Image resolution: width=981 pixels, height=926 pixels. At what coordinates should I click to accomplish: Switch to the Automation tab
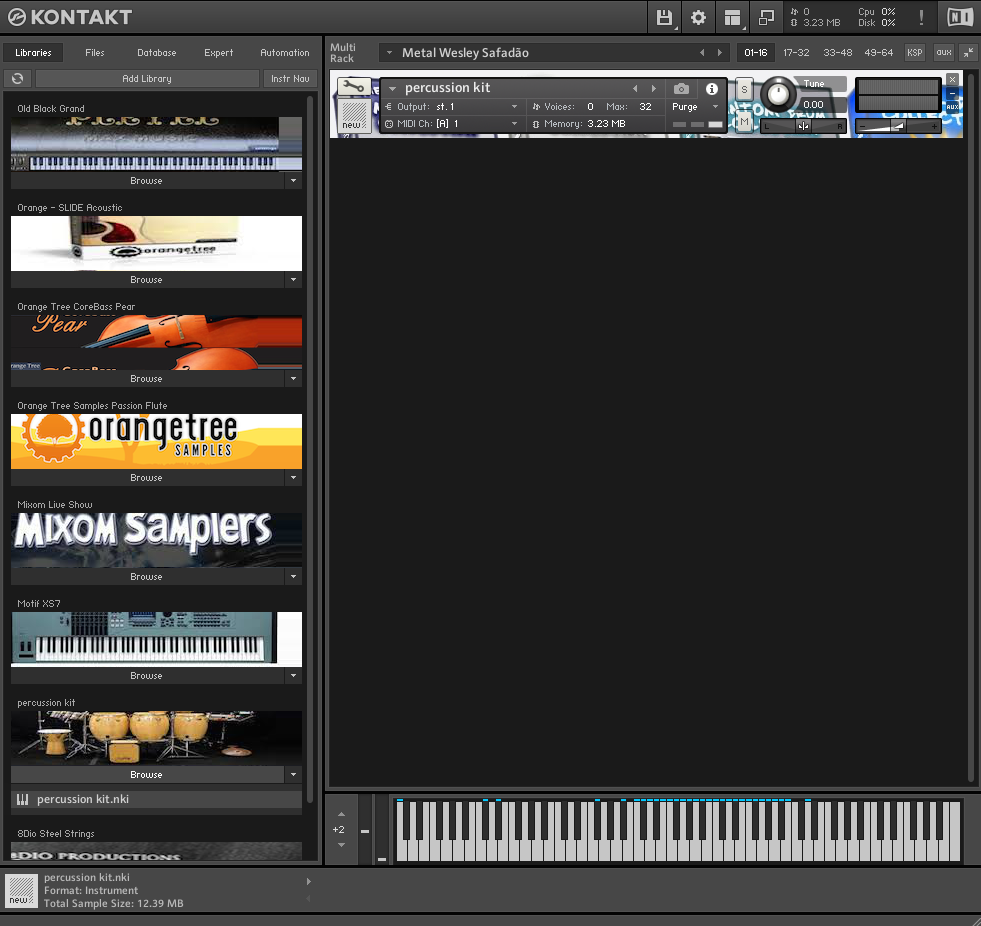tap(285, 53)
